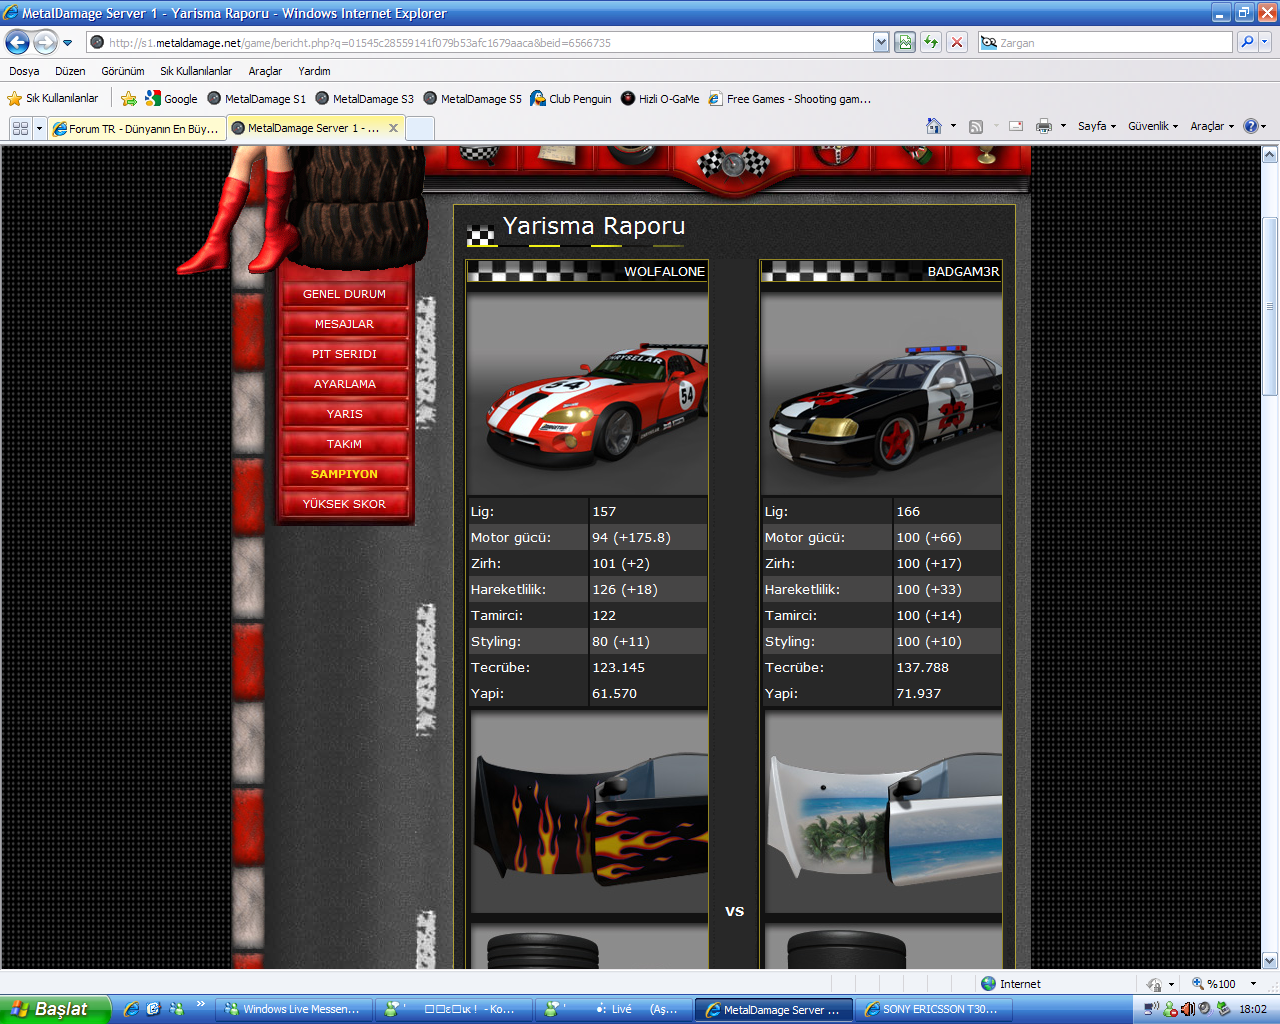1280x1024 pixels.
Task: Click the paper note icon in game banner
Action: (x=557, y=155)
